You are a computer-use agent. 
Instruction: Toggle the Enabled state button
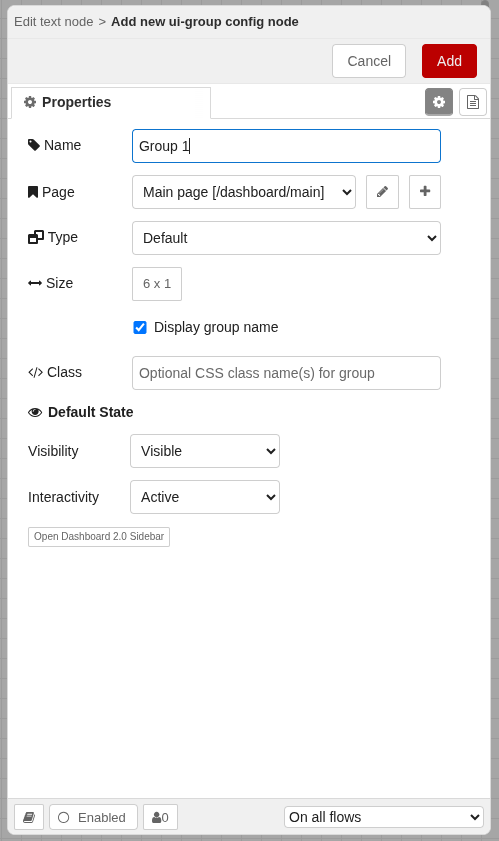tap(93, 817)
